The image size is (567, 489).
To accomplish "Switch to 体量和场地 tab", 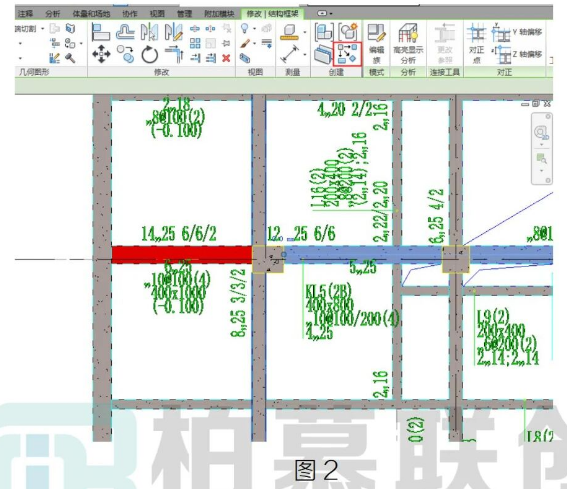I will 91,14.
